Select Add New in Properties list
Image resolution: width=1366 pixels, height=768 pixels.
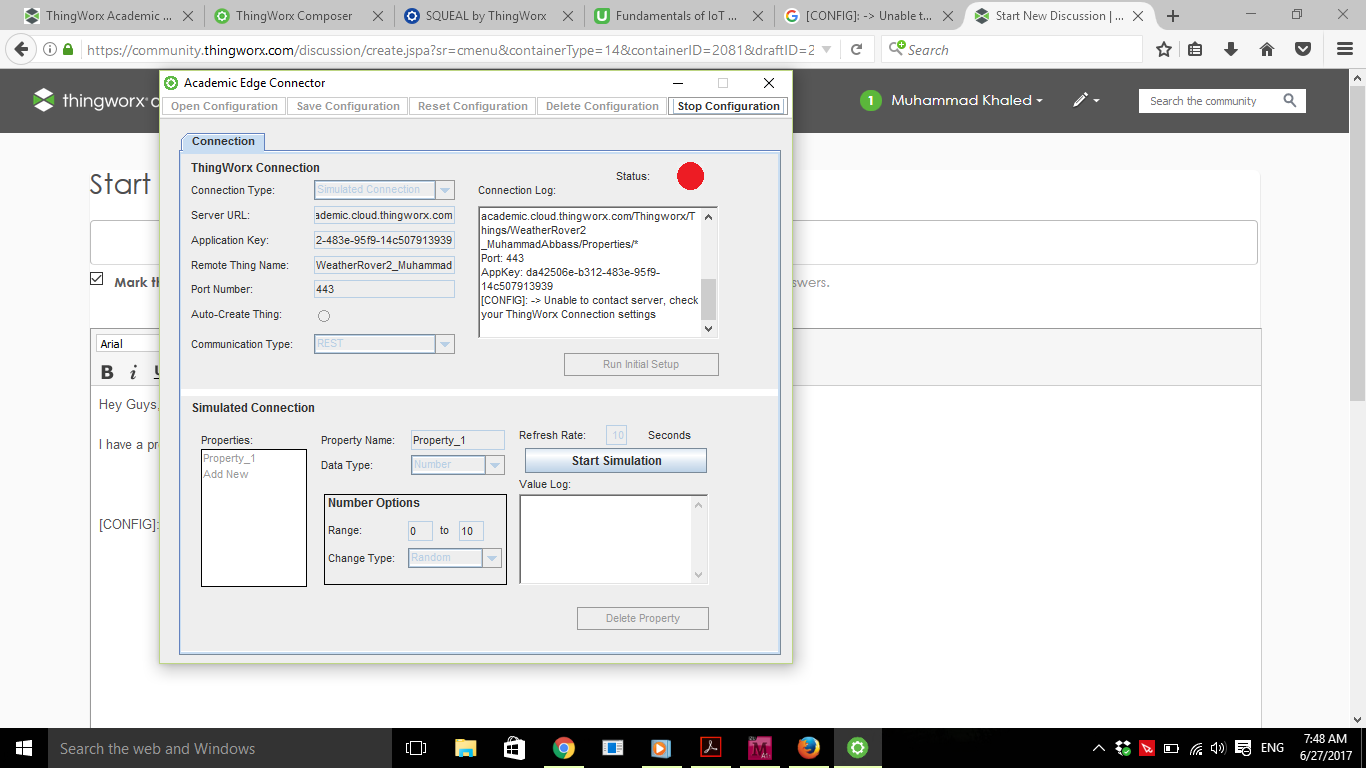tap(226, 474)
